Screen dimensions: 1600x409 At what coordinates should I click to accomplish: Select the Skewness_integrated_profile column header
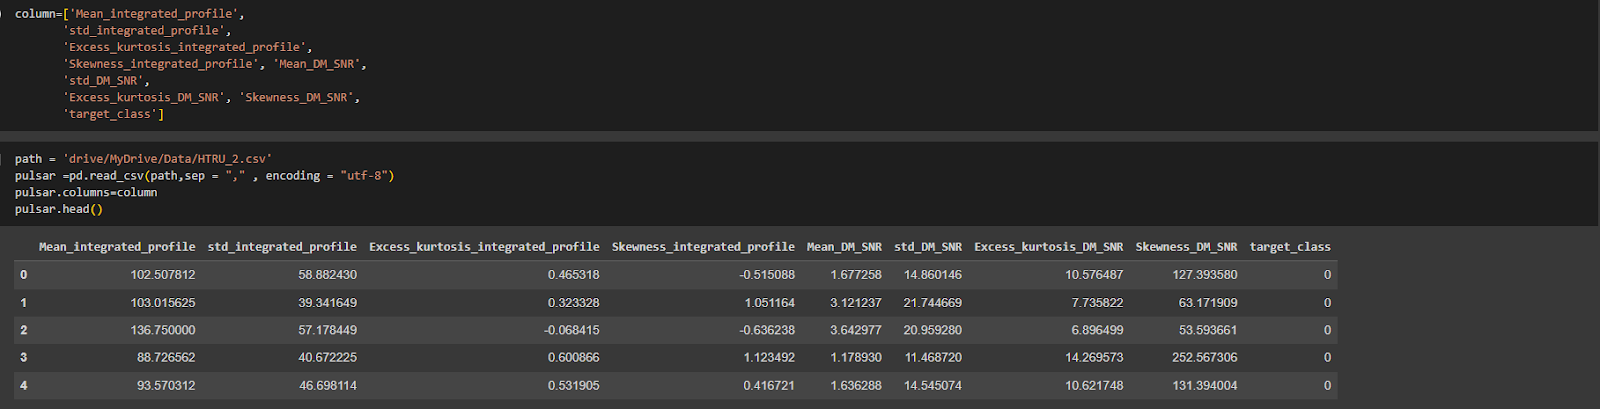click(x=703, y=247)
